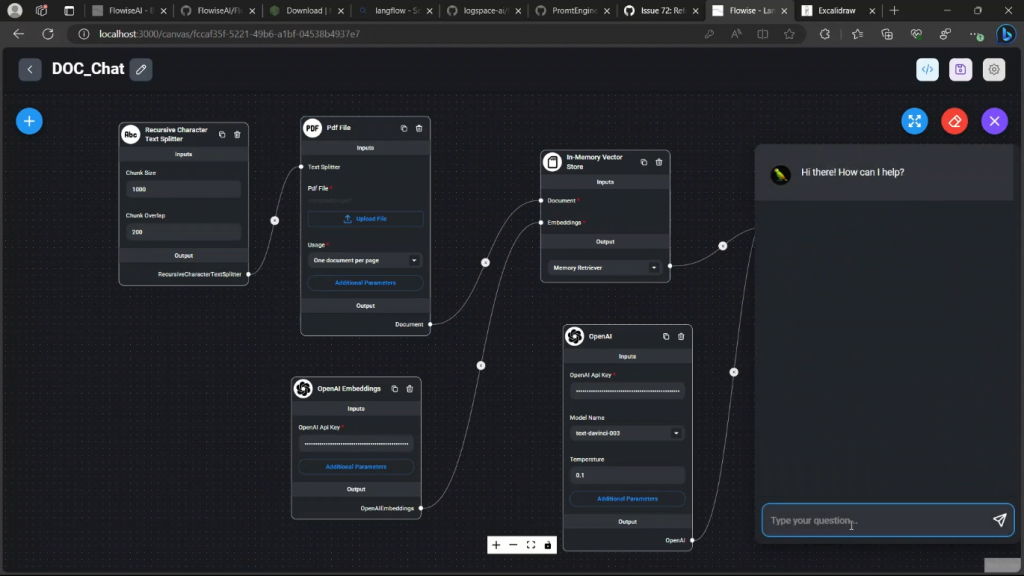The height and width of the screenshot is (576, 1024).
Task: Open chatflow settings gear icon
Action: point(993,69)
